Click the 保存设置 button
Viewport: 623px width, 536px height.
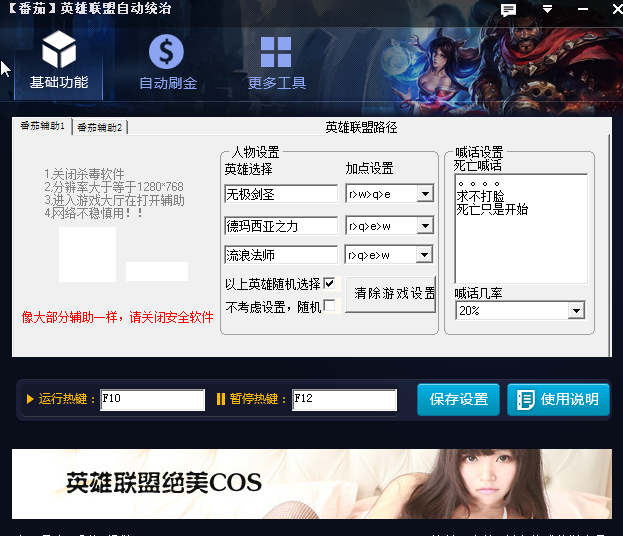coord(459,399)
